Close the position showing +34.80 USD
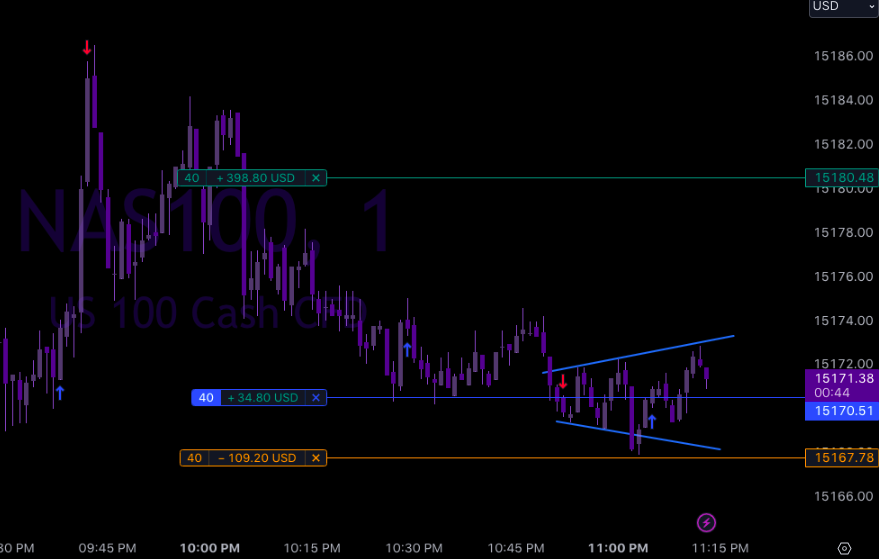 316,398
